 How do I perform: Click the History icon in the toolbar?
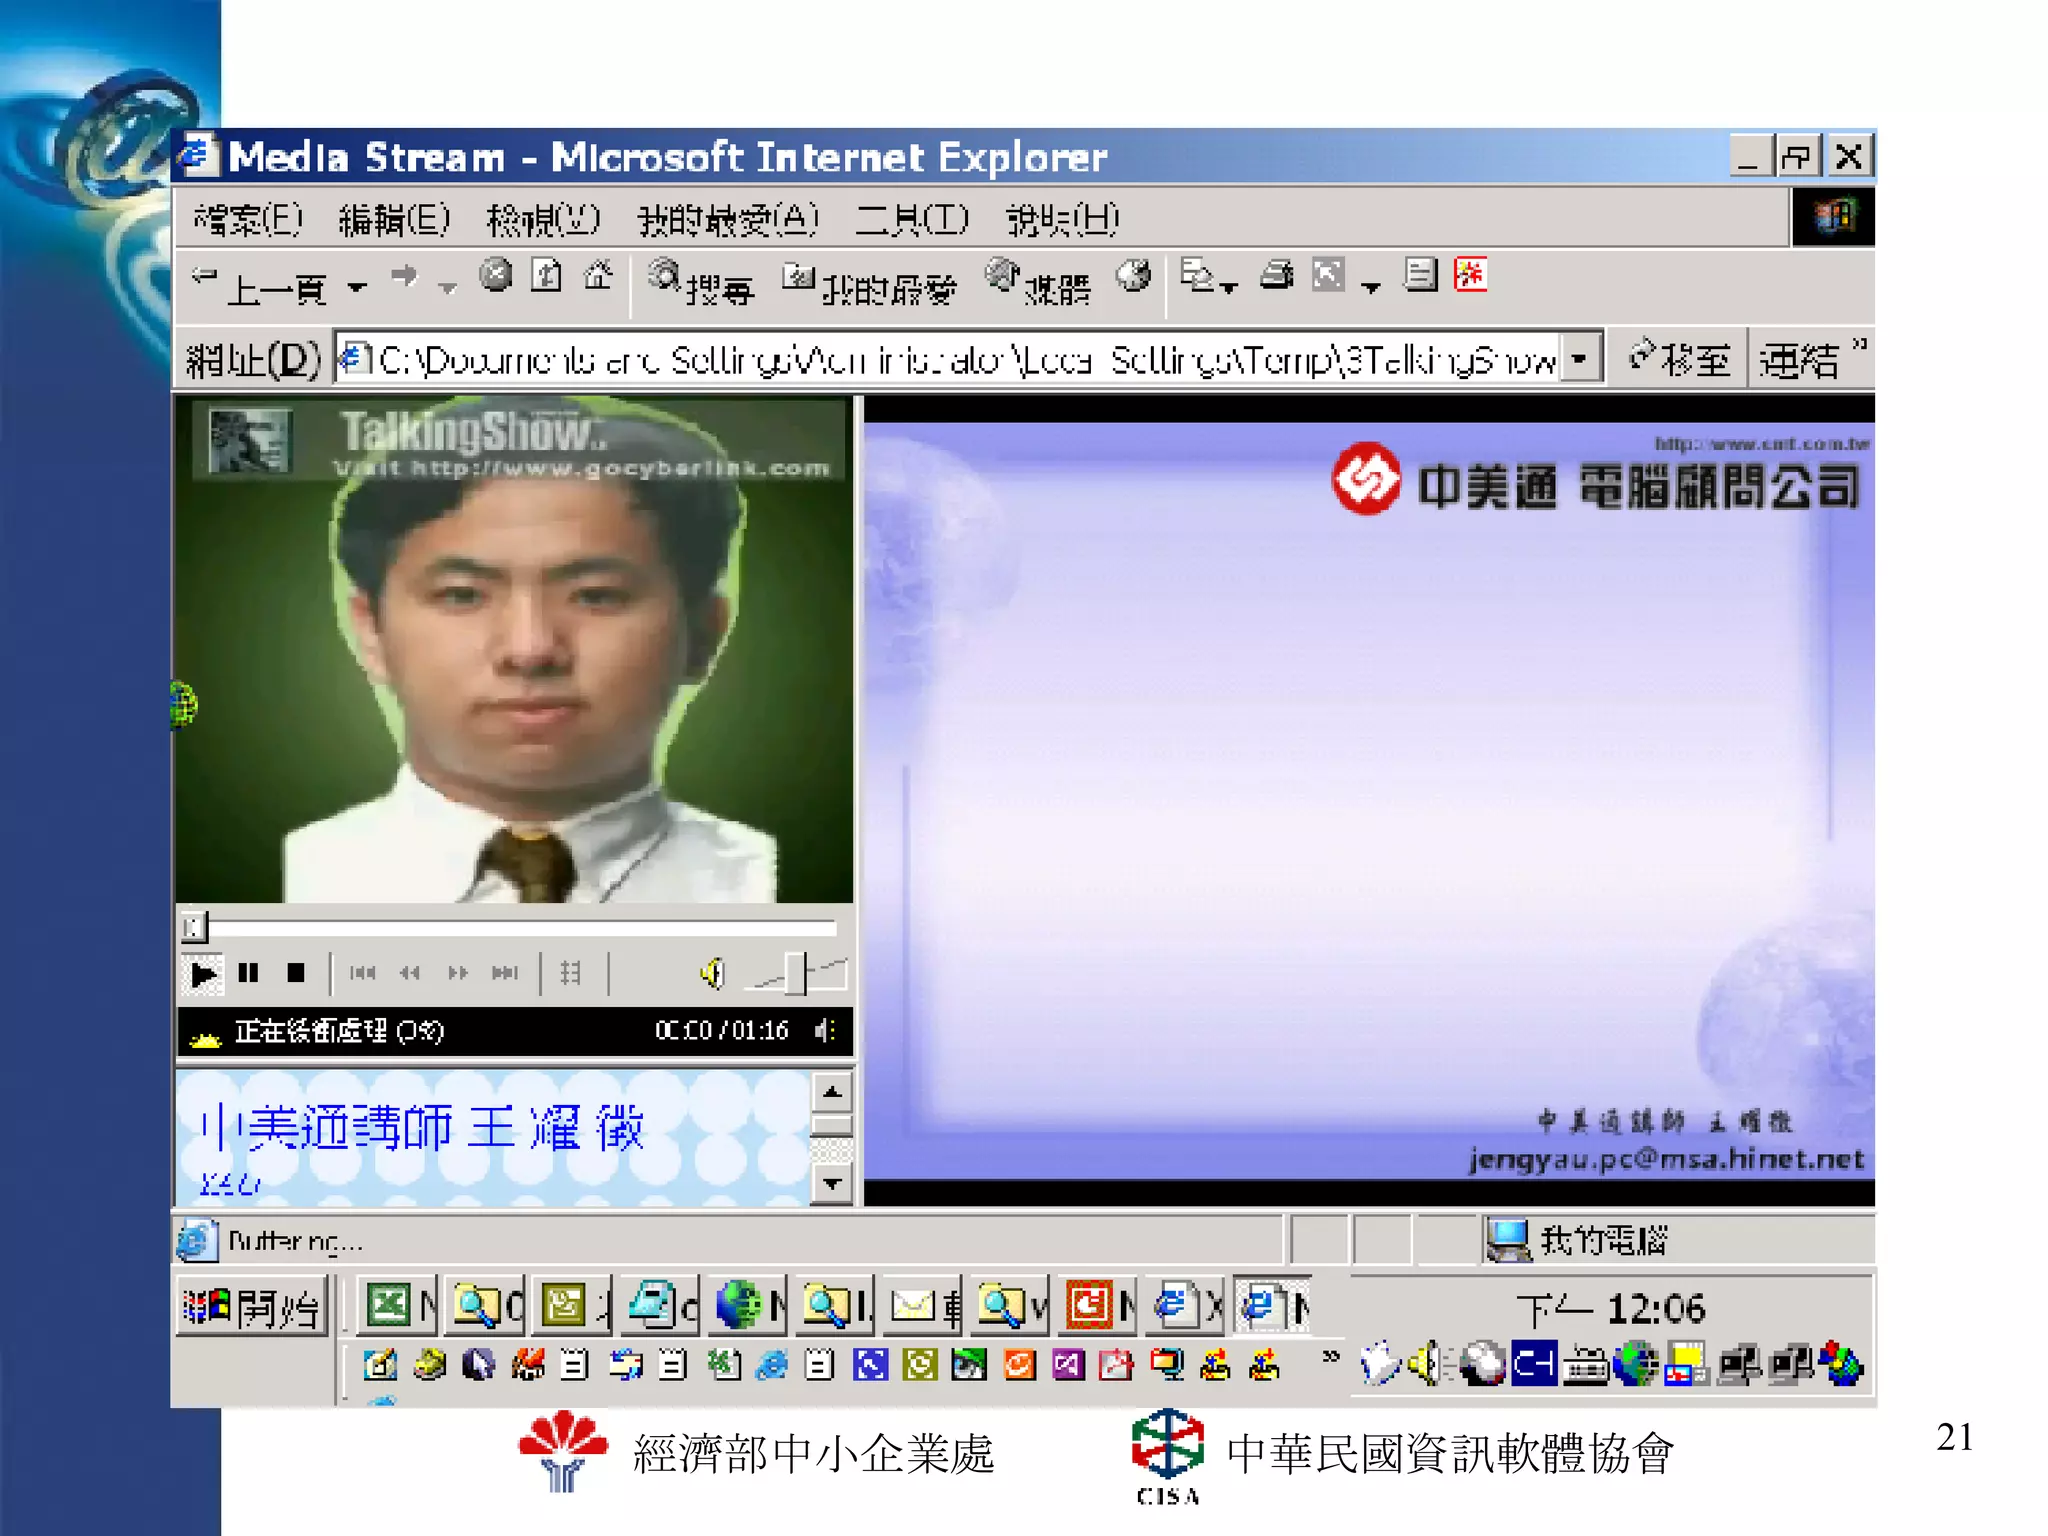click(1133, 275)
